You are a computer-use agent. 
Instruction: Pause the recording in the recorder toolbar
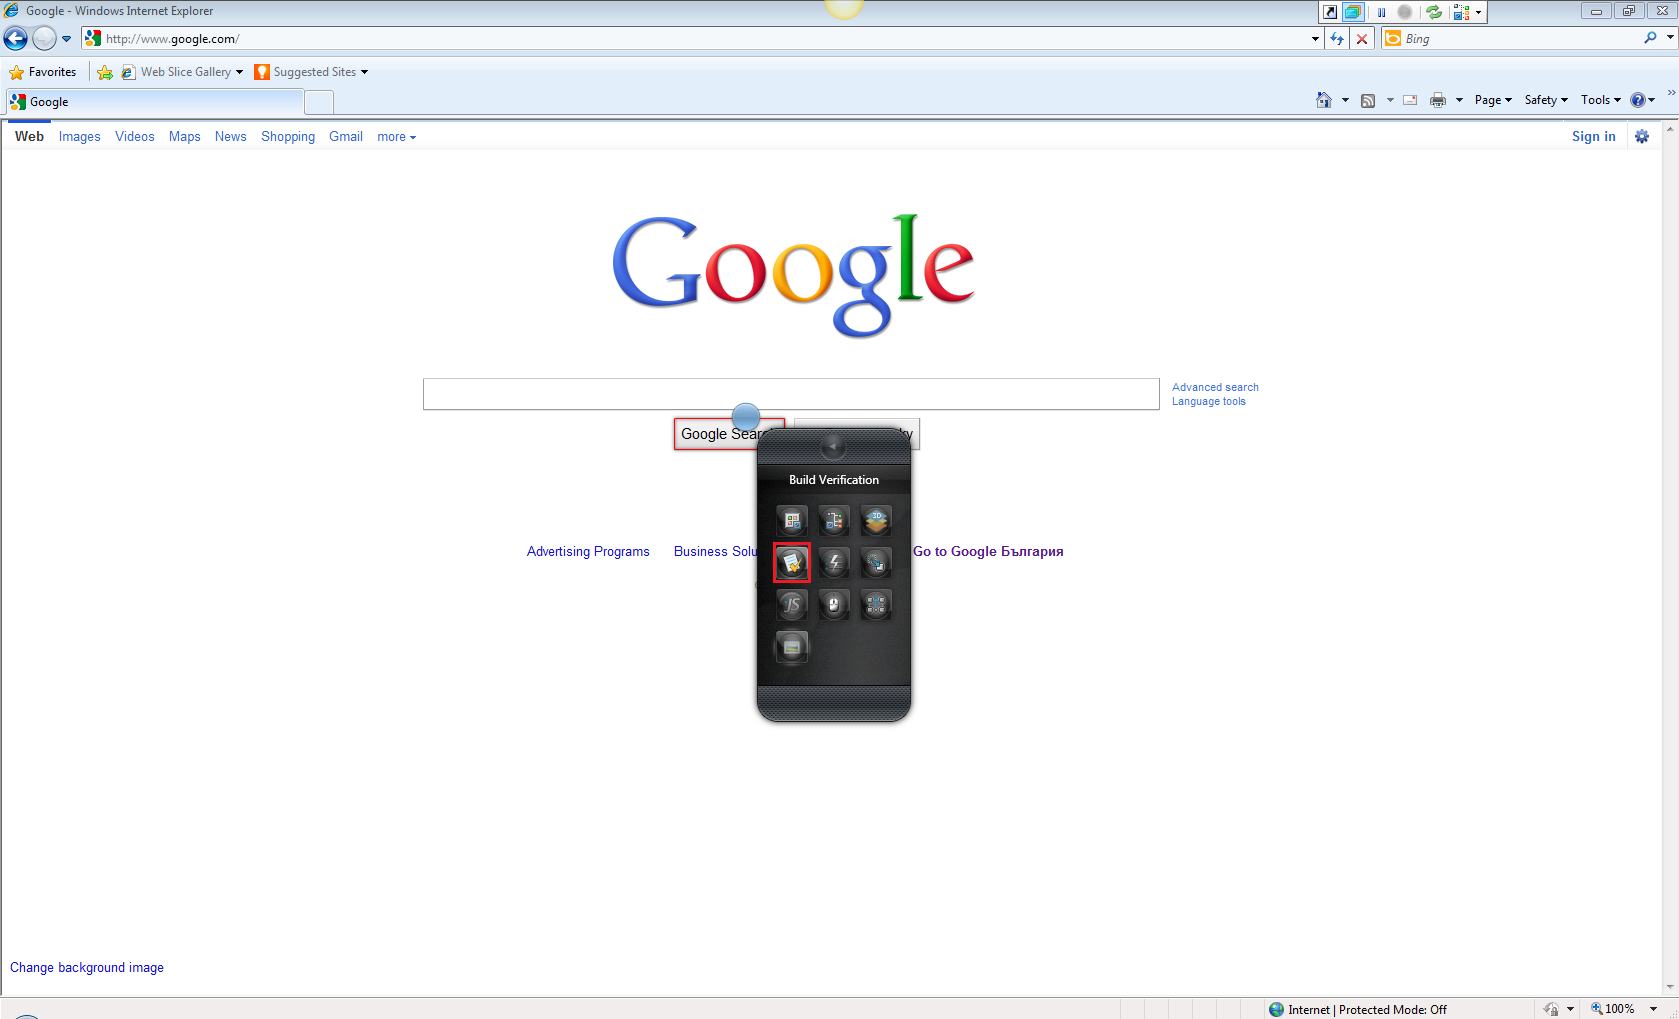click(1381, 12)
